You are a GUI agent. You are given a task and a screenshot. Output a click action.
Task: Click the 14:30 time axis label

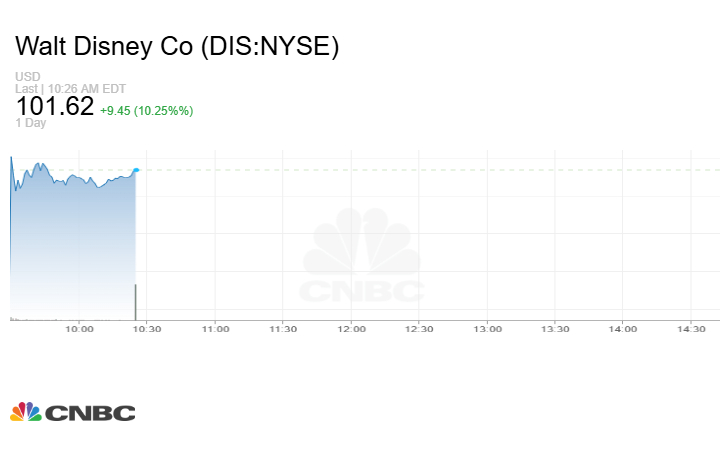click(x=691, y=329)
